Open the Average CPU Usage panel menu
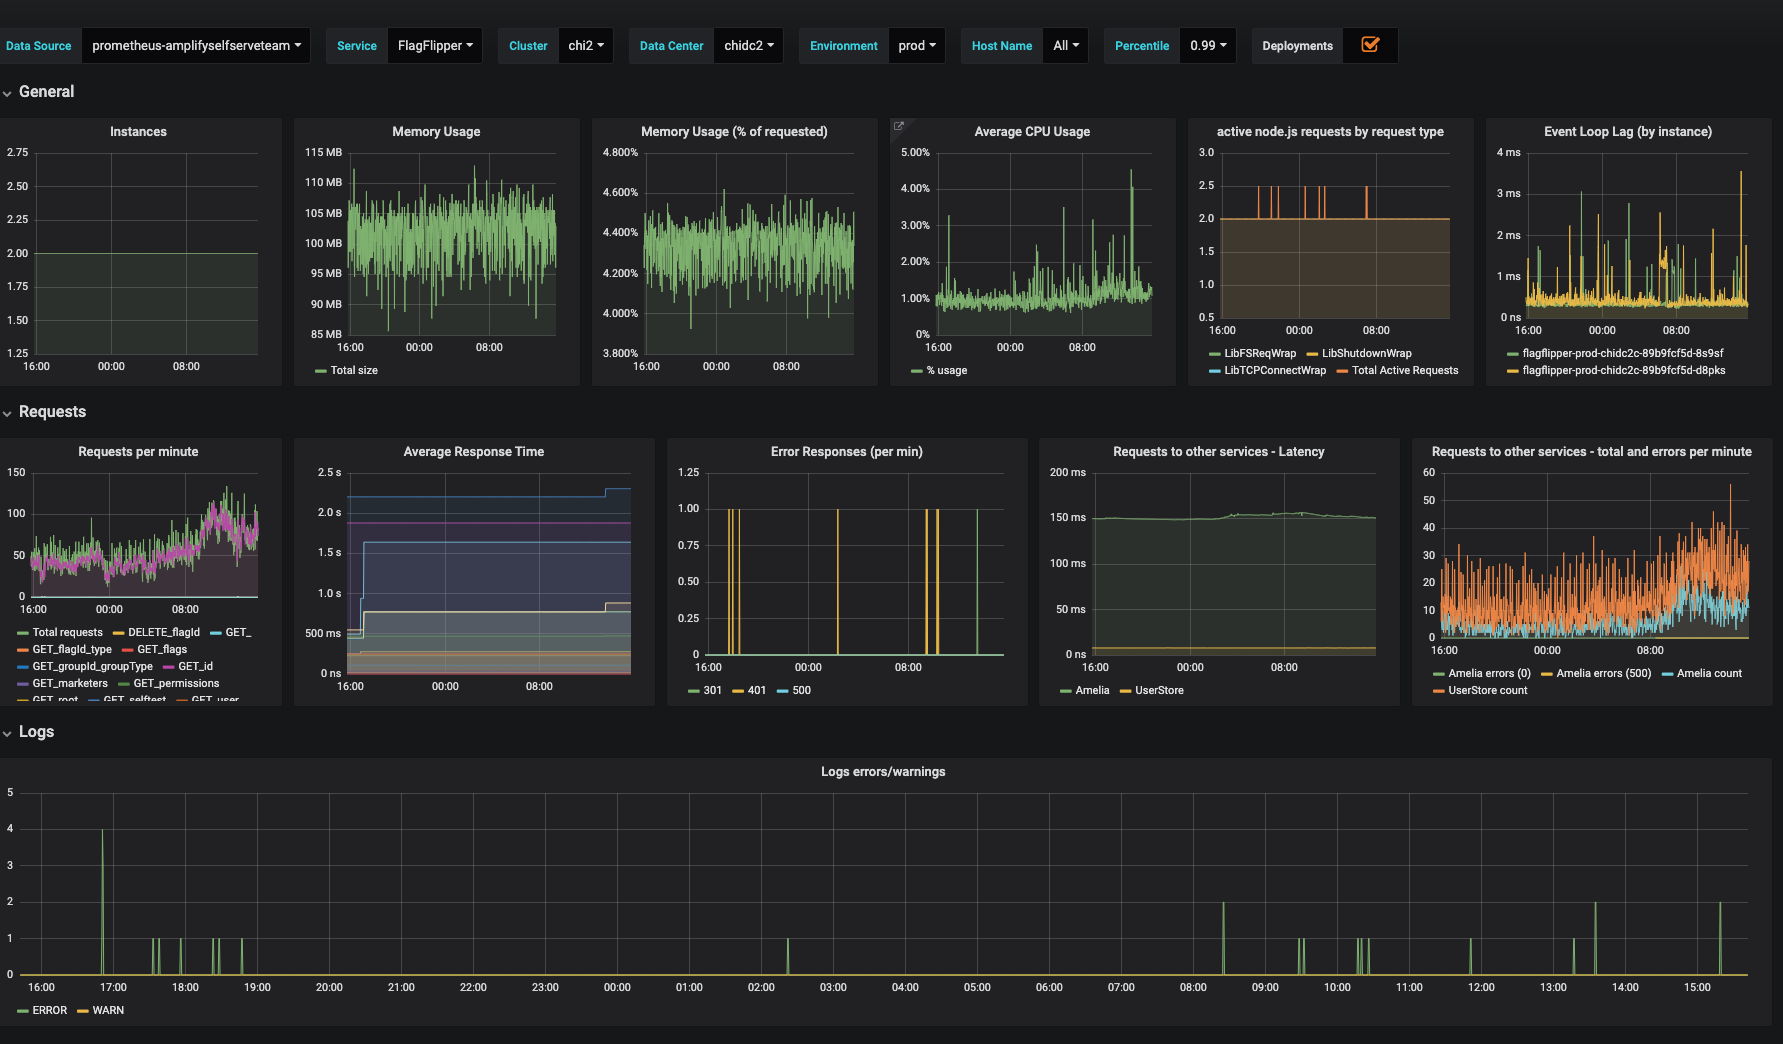 pyautogui.click(x=1032, y=132)
